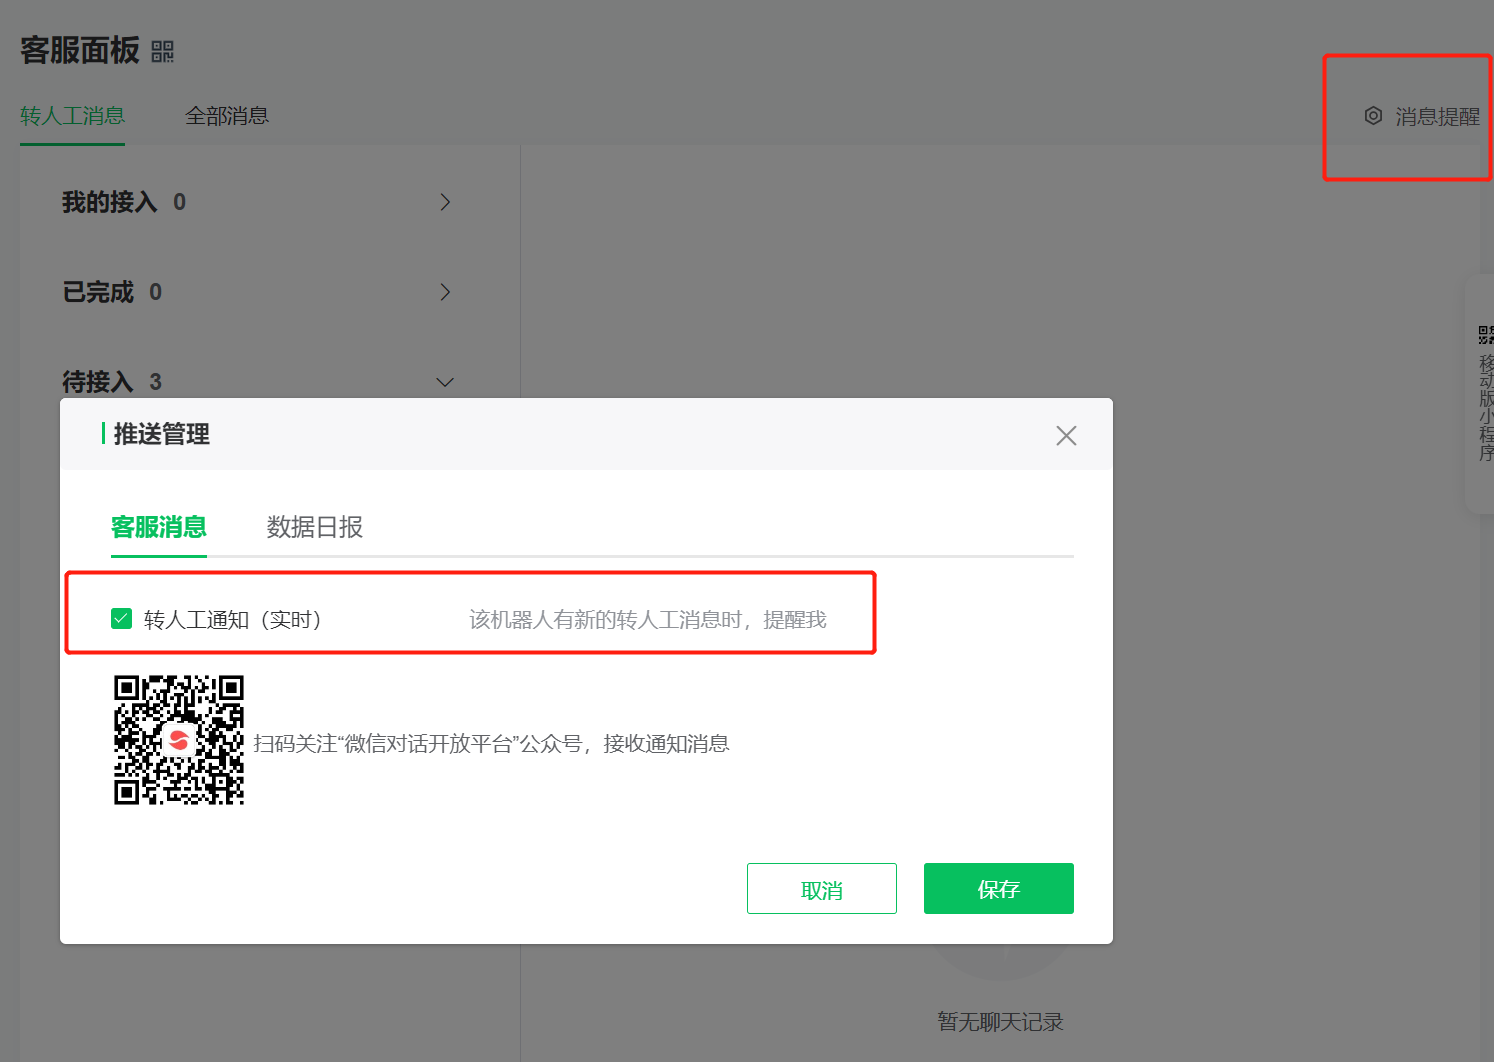Expand 已完成 chevron

(x=445, y=292)
